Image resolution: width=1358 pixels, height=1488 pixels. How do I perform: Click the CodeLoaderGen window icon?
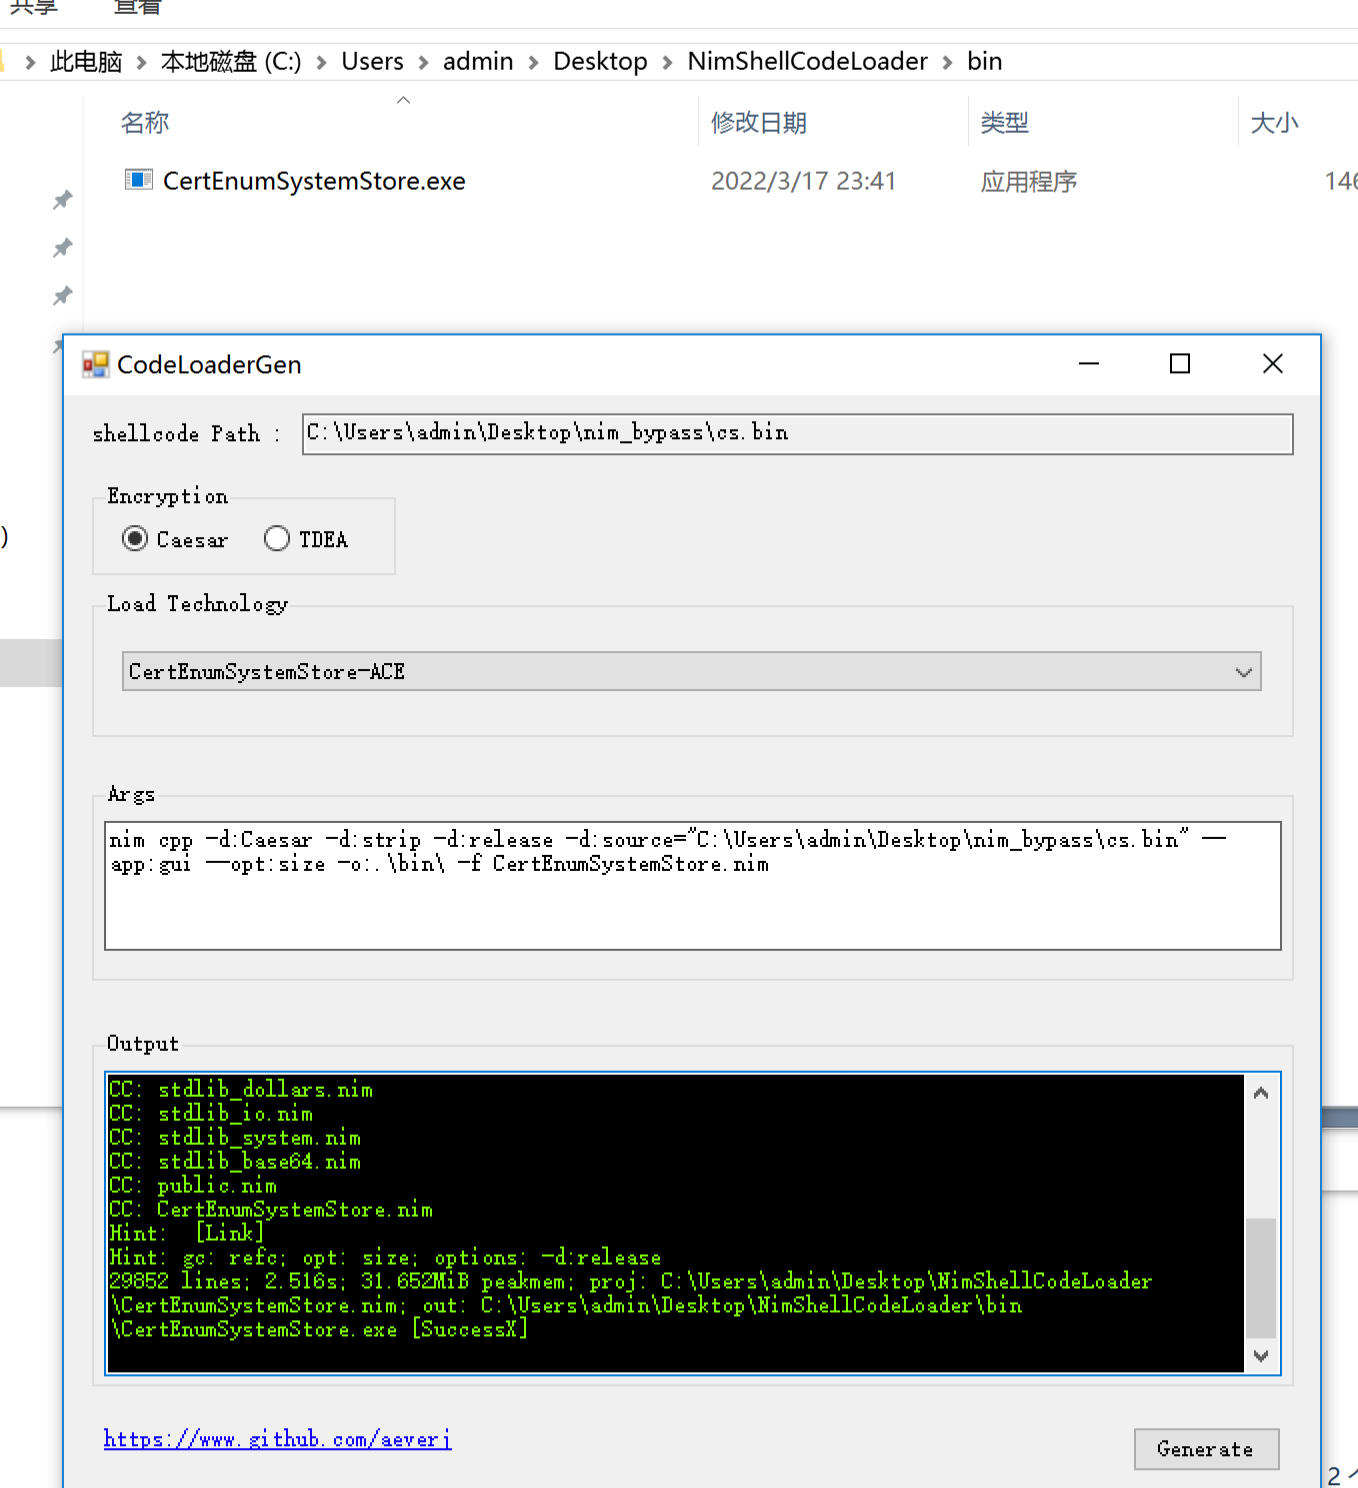96,365
